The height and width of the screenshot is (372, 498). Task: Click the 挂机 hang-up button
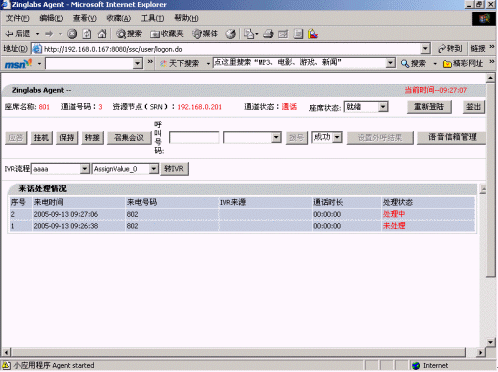tap(41, 138)
